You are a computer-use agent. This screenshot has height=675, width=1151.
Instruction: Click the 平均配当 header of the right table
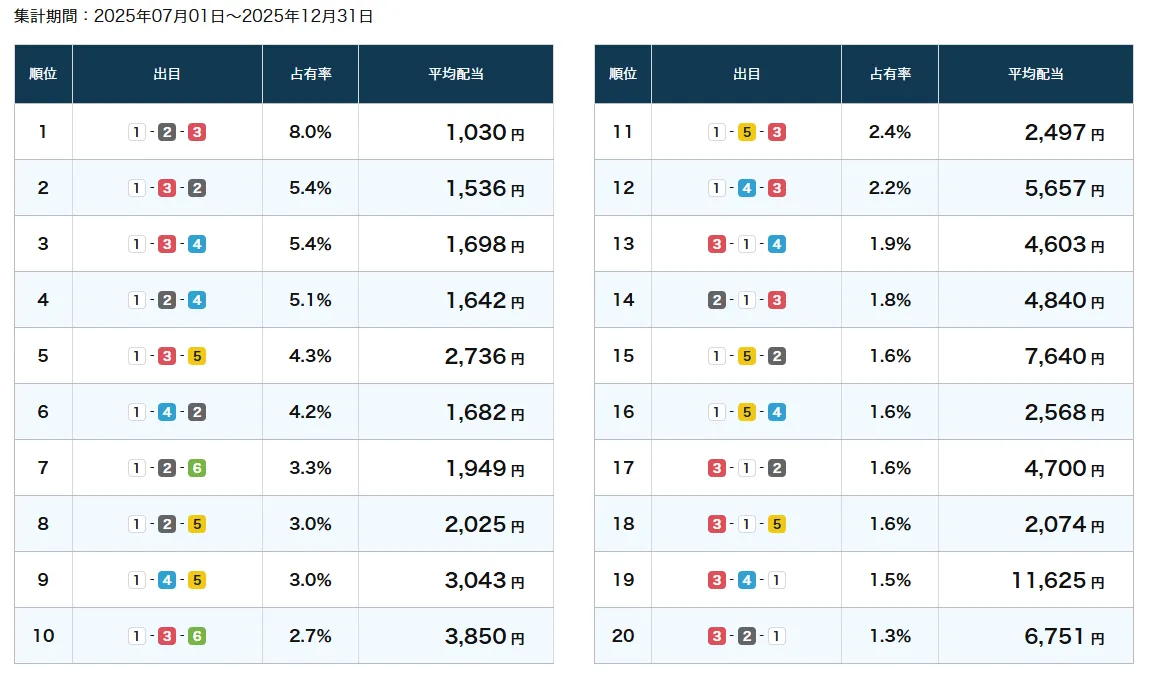(x=1035, y=74)
